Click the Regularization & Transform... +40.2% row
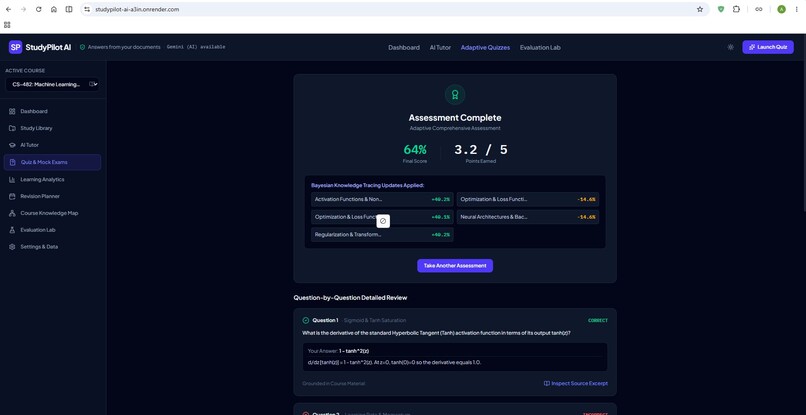The width and height of the screenshot is (806, 415). point(382,234)
